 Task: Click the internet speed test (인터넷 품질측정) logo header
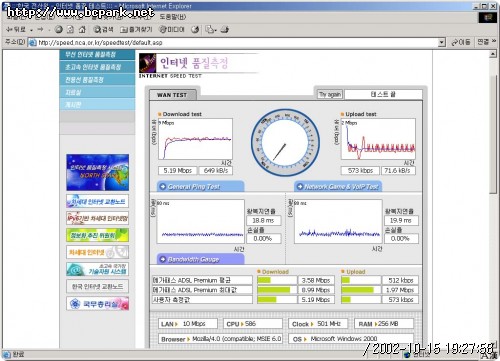(198, 66)
